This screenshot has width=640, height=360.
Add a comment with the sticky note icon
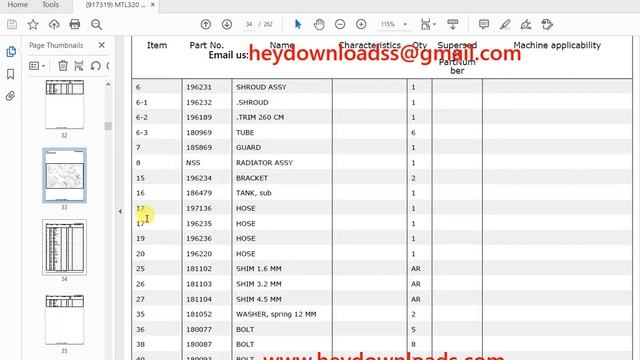point(484,24)
